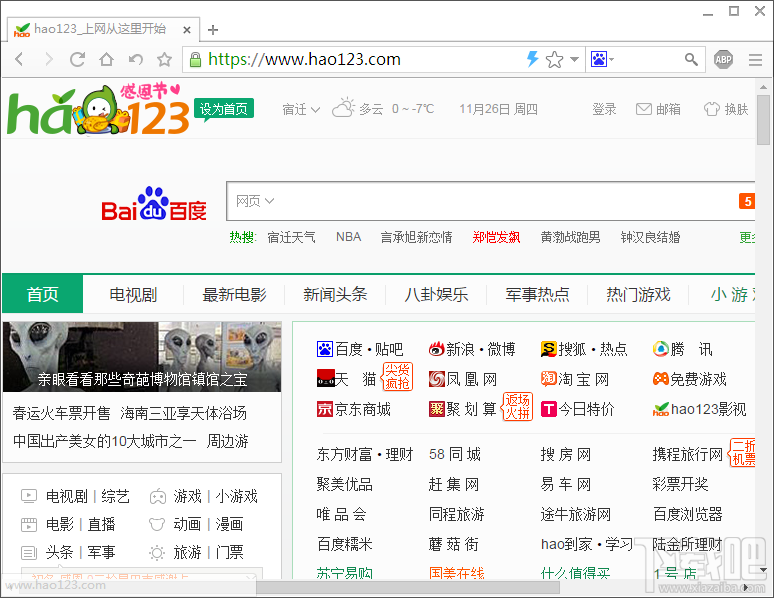Select the 首页 tab
Viewport: 774px width, 598px height.
(42, 294)
